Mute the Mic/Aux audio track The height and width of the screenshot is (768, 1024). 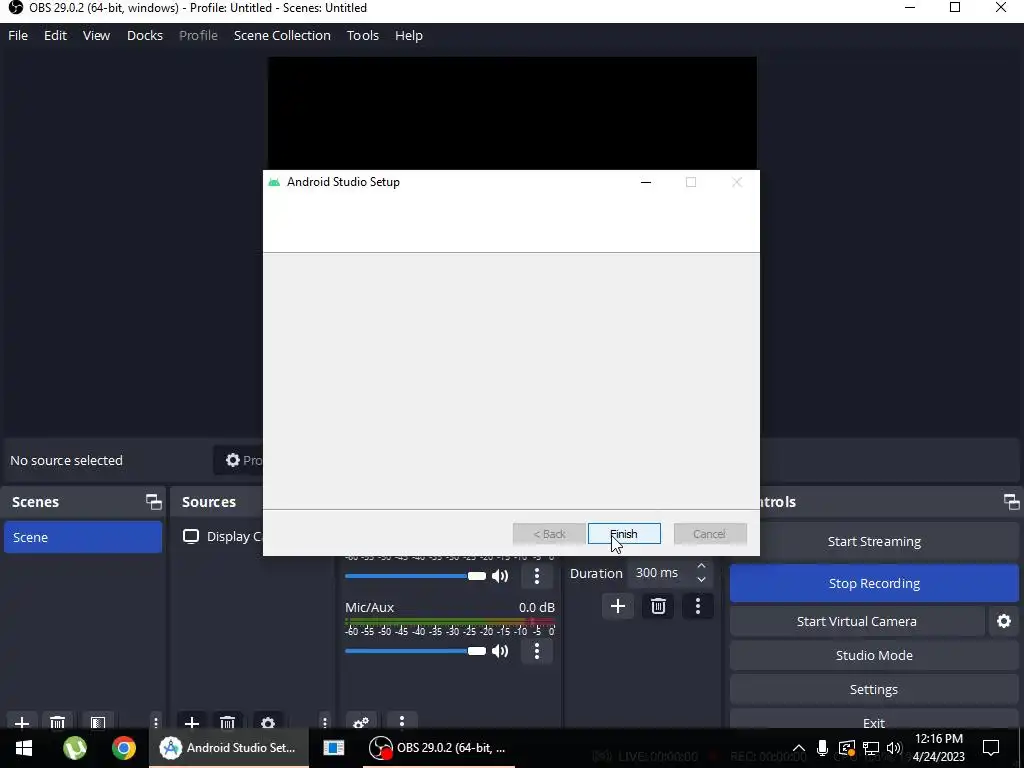coord(500,650)
